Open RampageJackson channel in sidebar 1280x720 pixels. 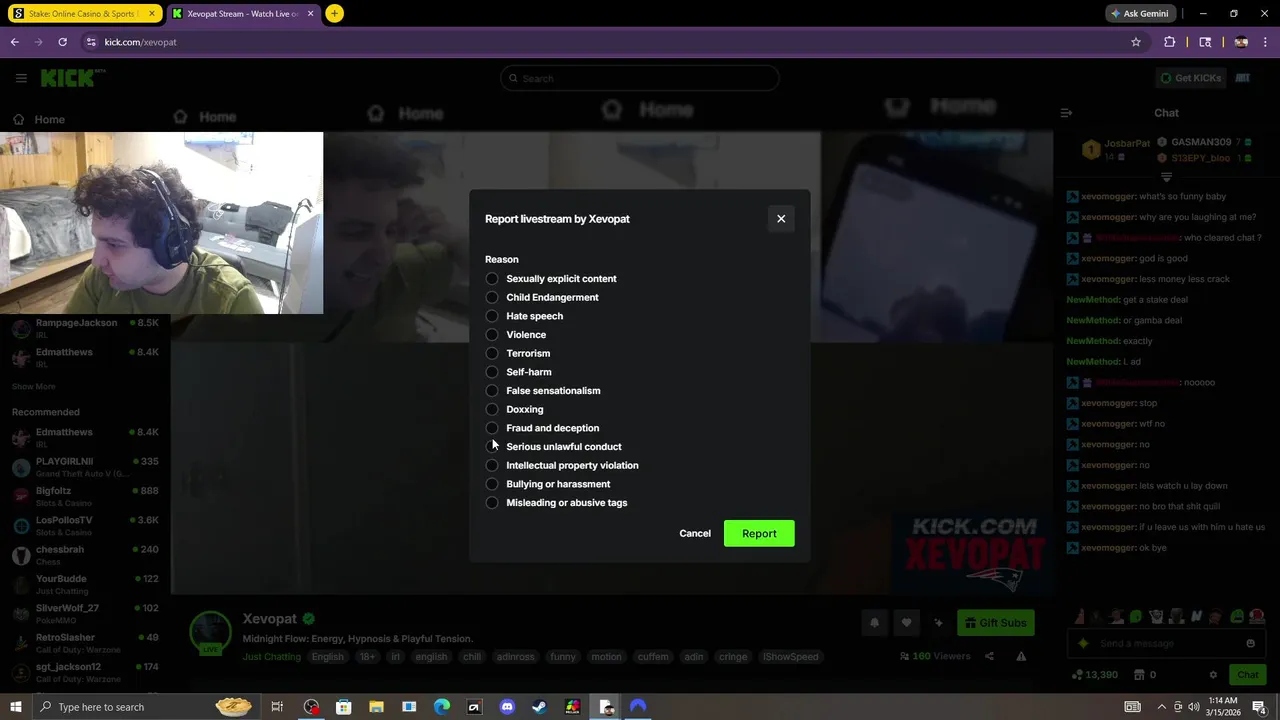[85, 328]
